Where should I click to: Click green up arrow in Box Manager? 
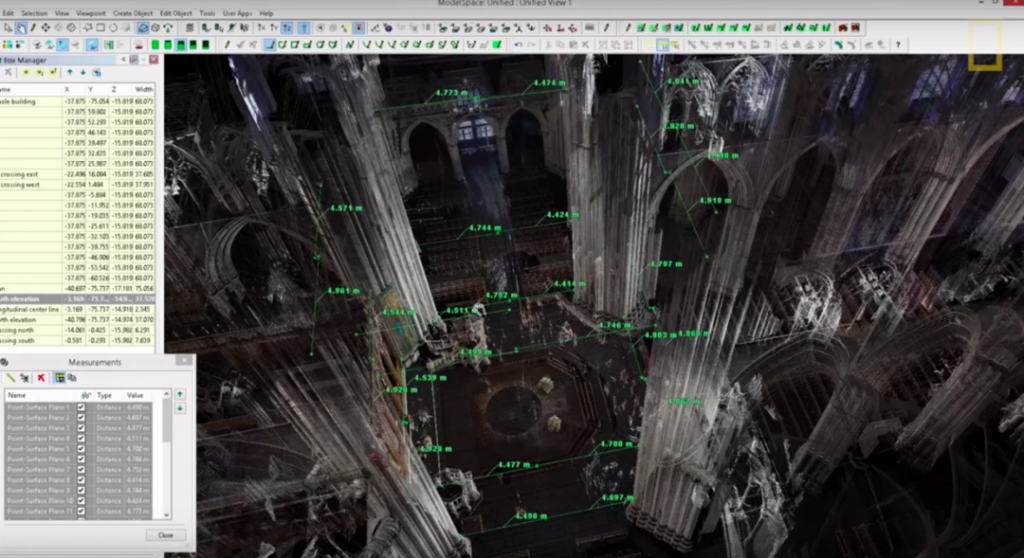70,73
